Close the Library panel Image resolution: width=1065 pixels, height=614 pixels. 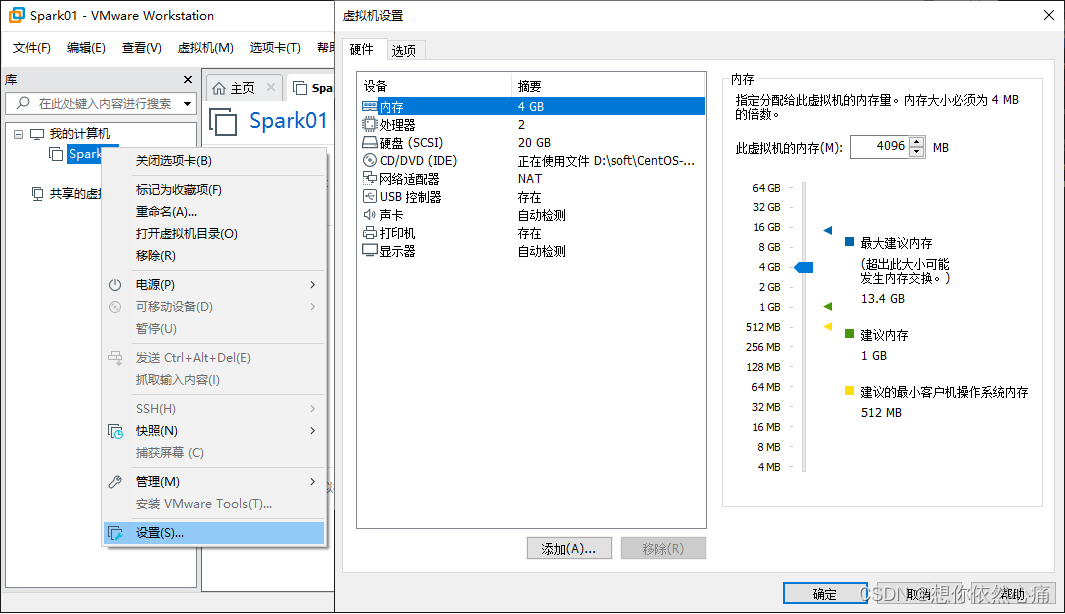pyautogui.click(x=188, y=79)
